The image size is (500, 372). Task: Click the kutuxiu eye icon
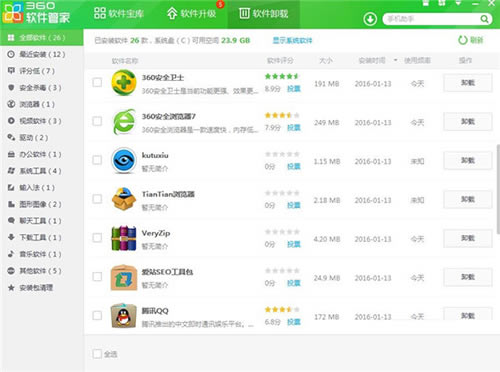coord(124,160)
